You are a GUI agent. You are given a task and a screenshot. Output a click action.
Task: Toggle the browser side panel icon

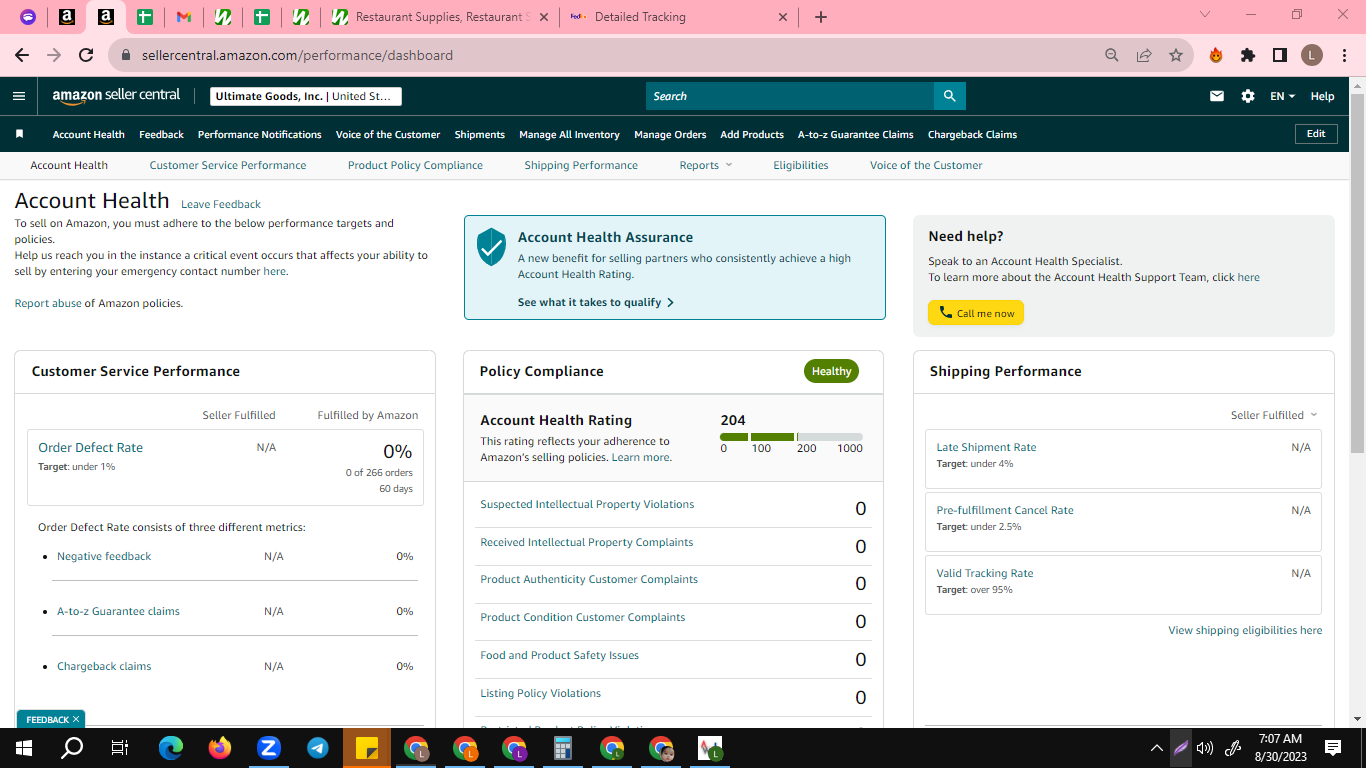[x=1280, y=55]
